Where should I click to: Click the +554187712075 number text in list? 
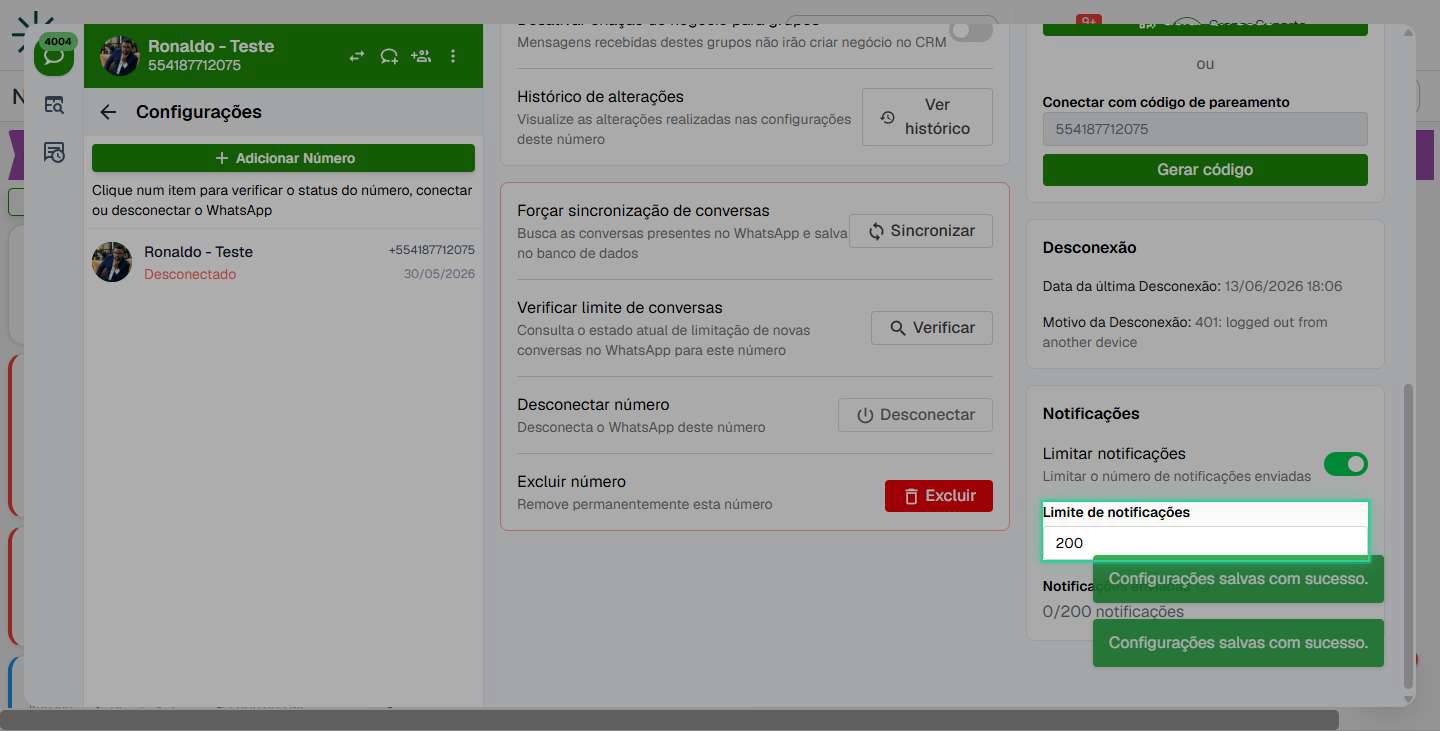click(x=431, y=250)
